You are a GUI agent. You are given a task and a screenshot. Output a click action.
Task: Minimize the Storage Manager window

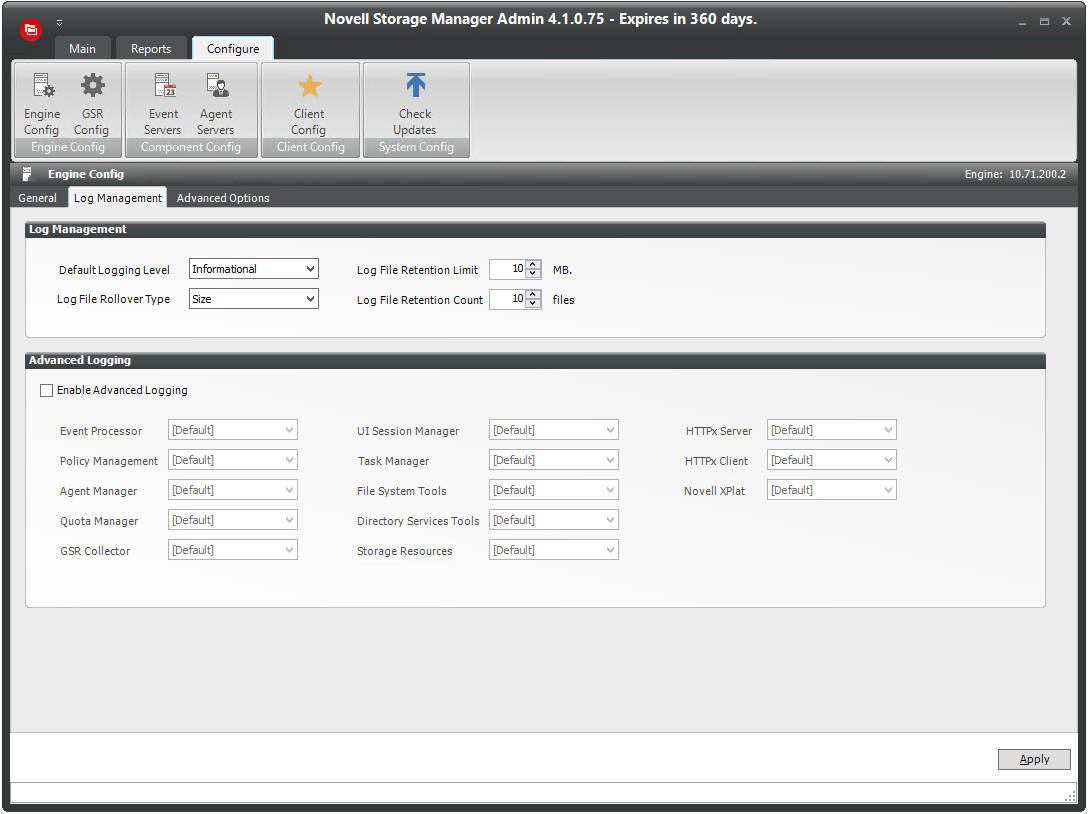click(1022, 22)
